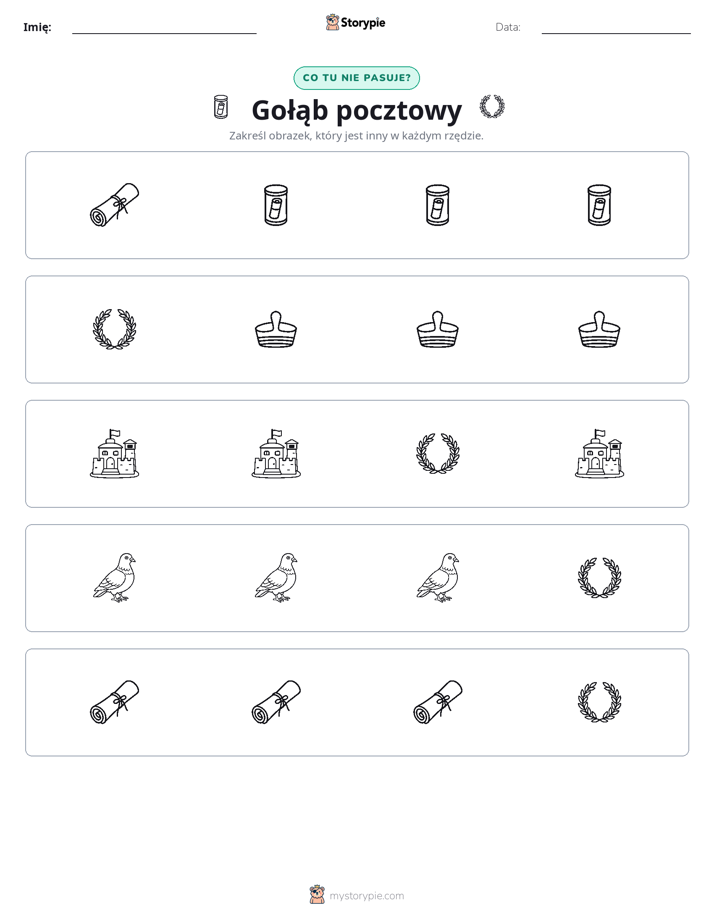
Task: Select the second scroll in the bottom row
Action: (x=276, y=702)
